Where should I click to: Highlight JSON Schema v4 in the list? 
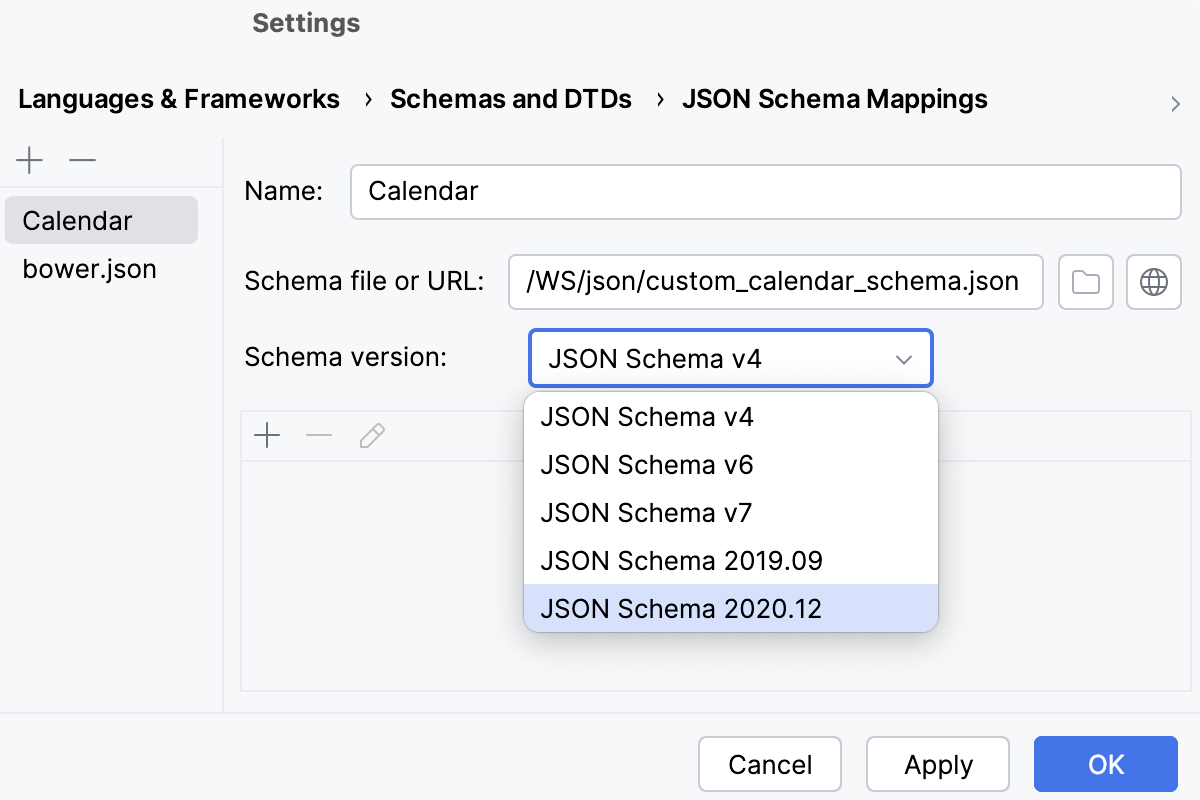[645, 417]
